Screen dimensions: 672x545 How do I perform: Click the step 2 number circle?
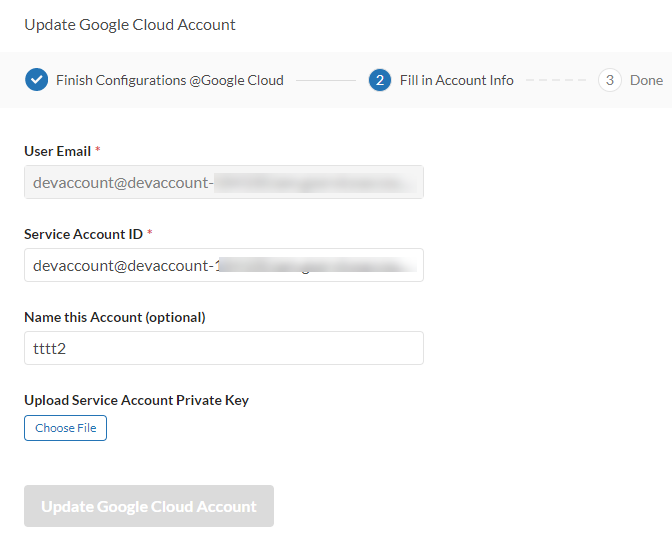[x=379, y=80]
